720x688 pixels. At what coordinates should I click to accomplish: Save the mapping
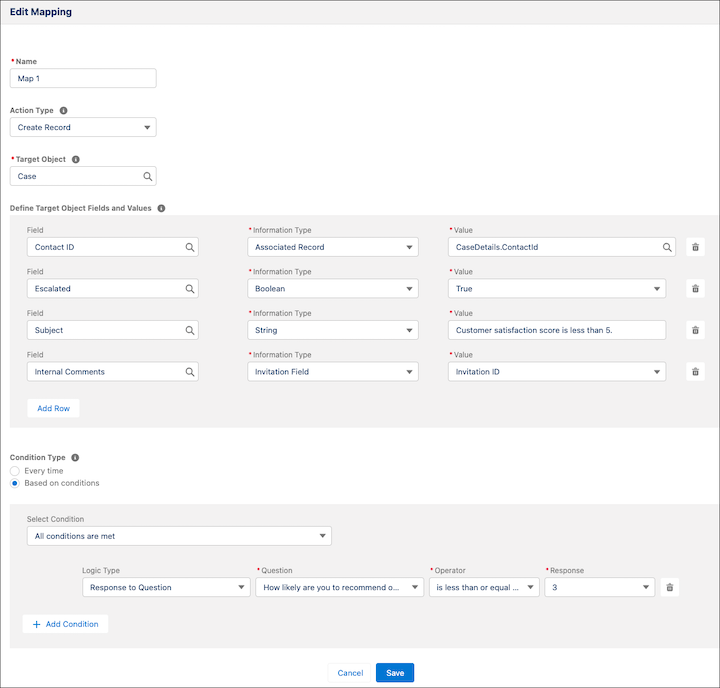395,673
